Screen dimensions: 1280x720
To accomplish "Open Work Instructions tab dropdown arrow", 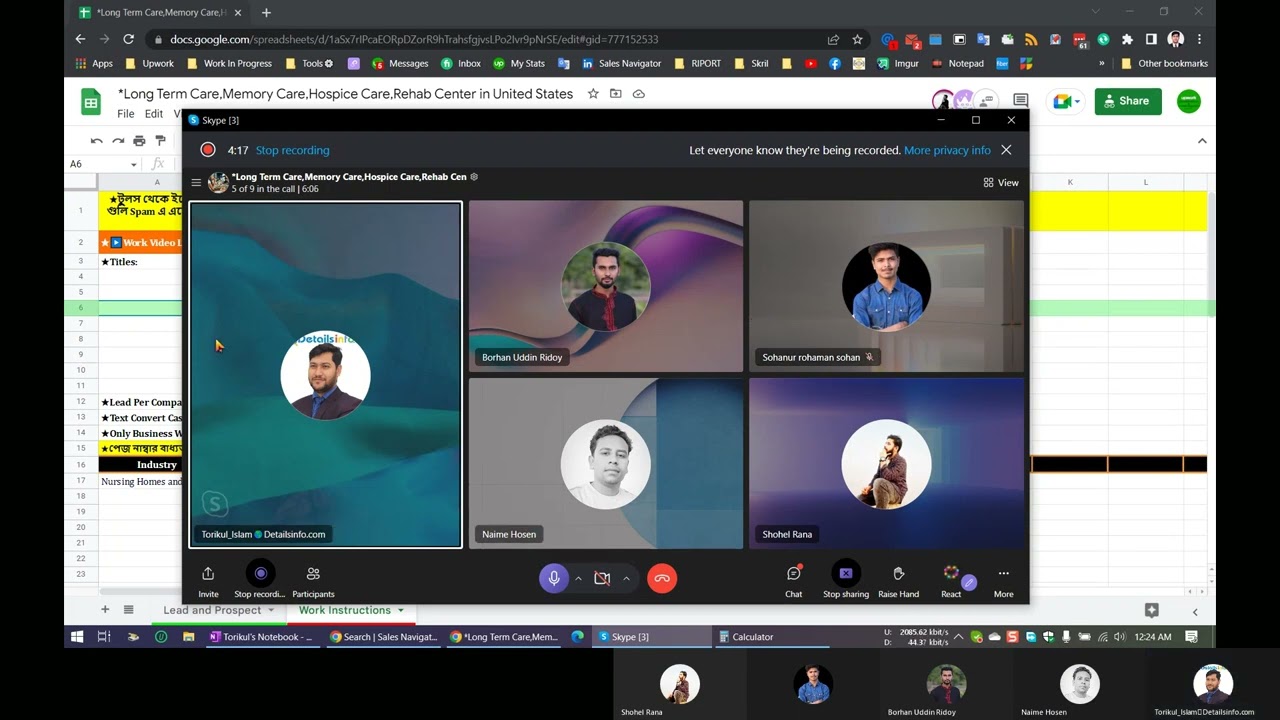I will 401,610.
